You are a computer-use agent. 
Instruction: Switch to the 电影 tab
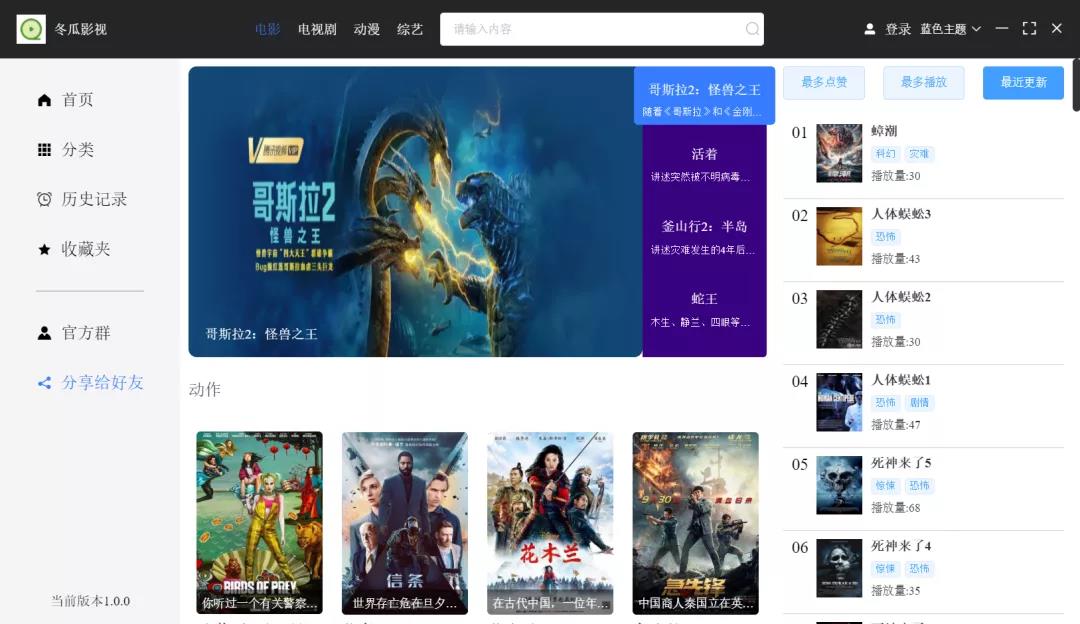[x=267, y=29]
